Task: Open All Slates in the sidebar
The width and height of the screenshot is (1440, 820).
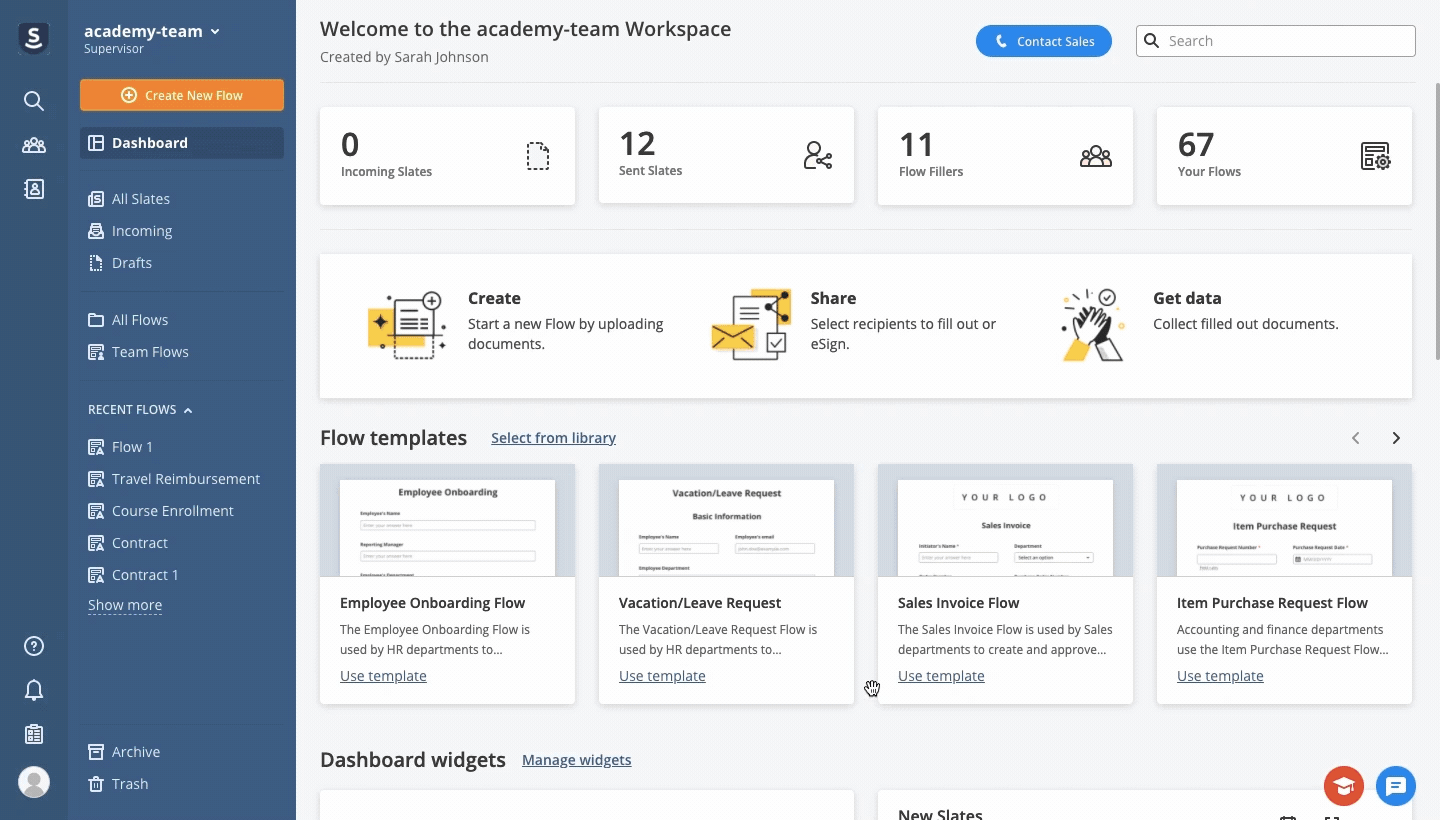Action: 140,199
